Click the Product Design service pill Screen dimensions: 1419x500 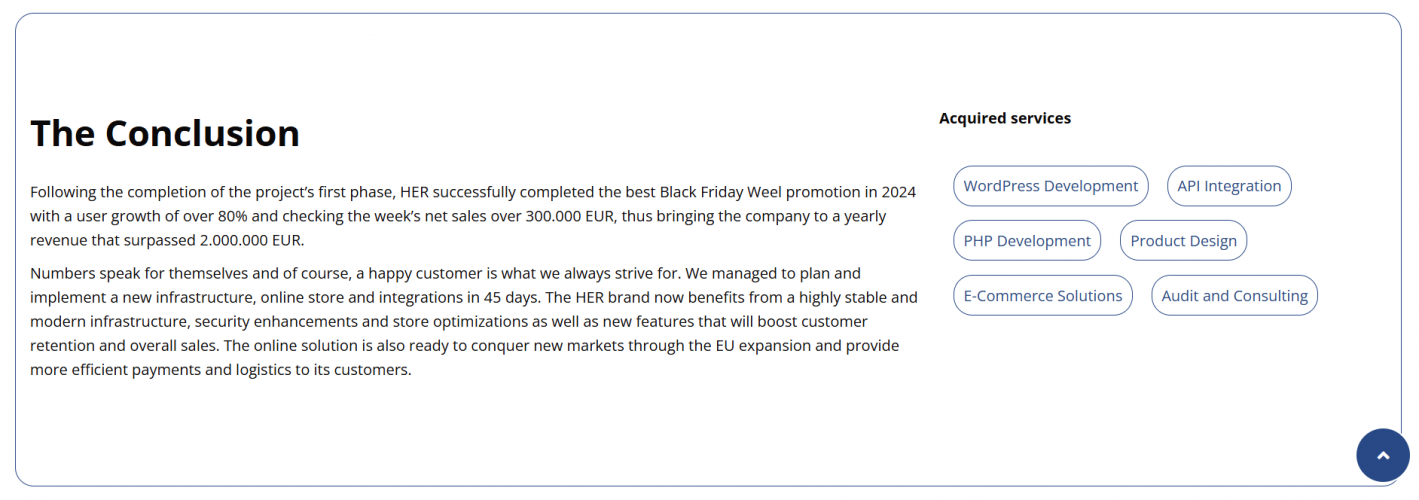pos(1183,241)
